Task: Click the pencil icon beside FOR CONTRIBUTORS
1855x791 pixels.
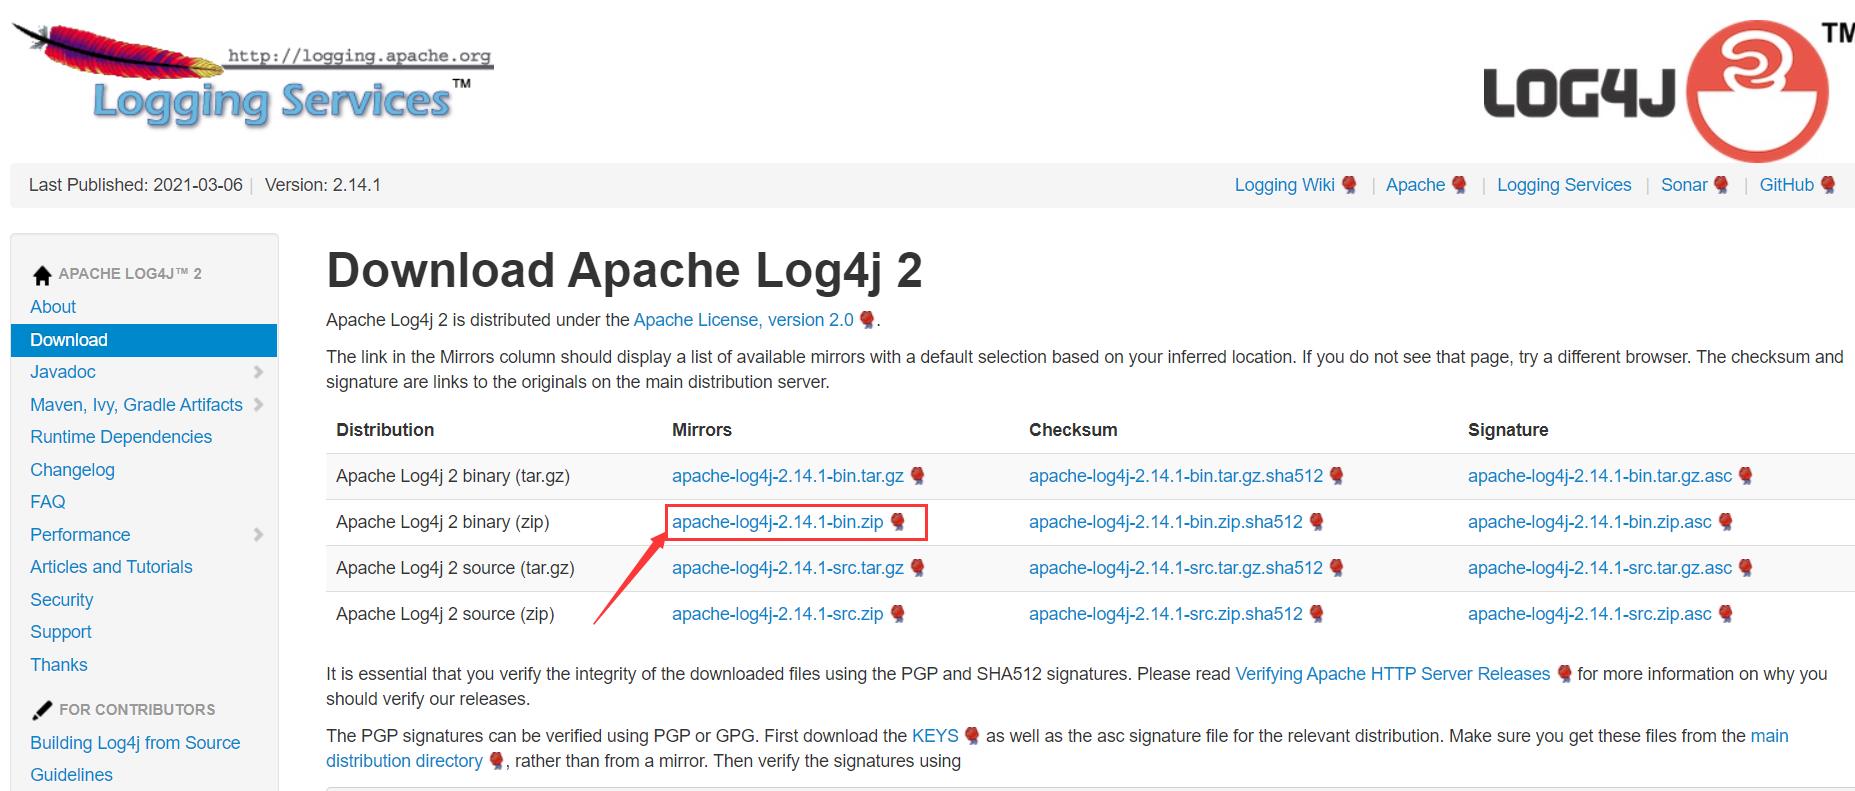Action: [x=42, y=710]
